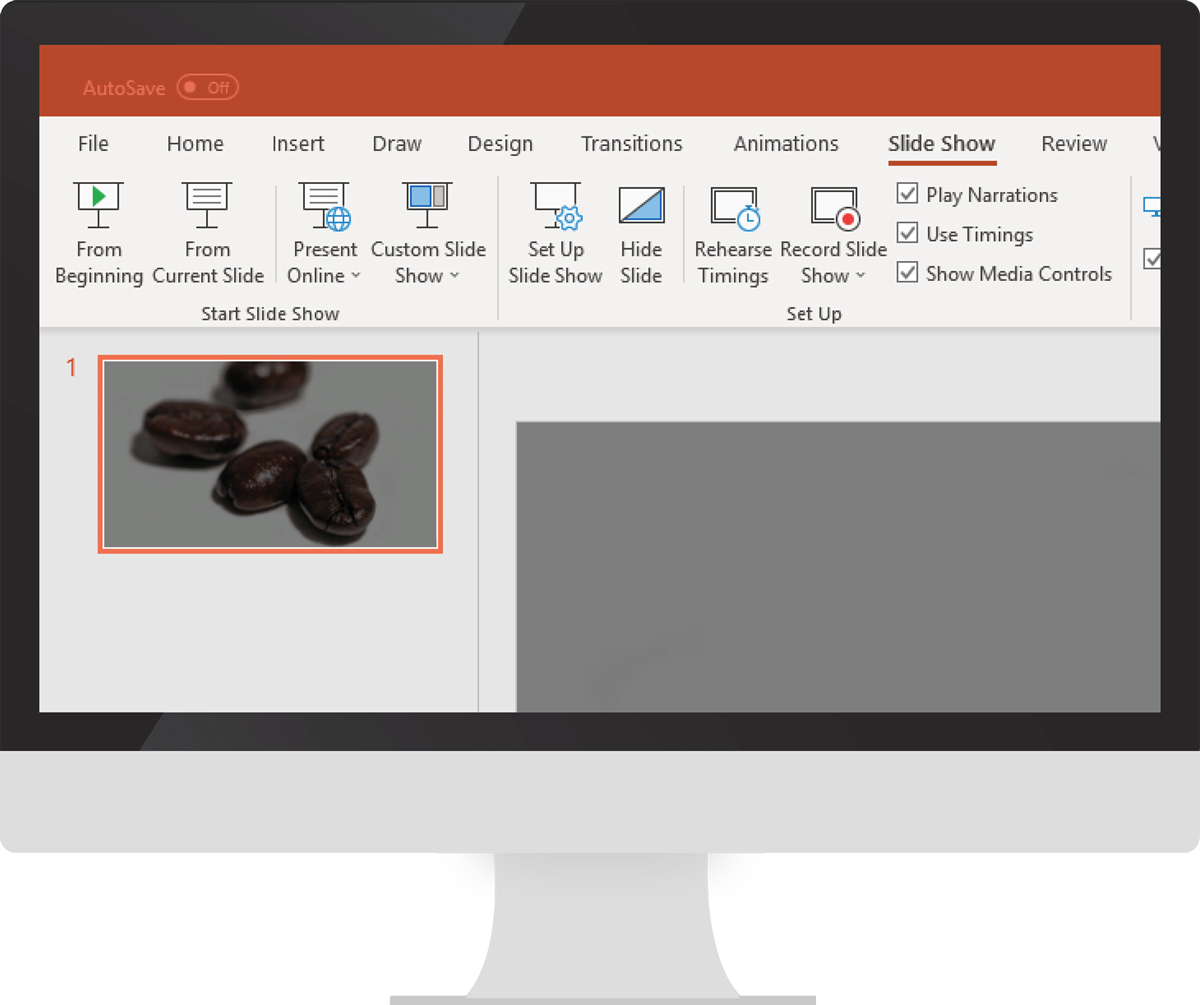This screenshot has height=1005, width=1200.
Task: Uncheck Show Media Controls
Action: point(907,273)
